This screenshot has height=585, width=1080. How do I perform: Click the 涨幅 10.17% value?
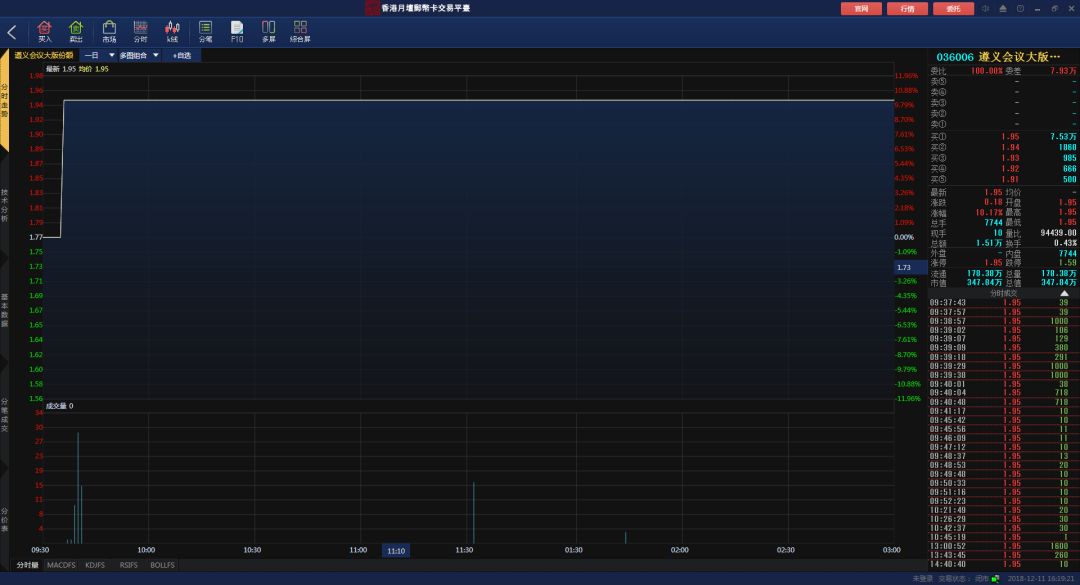pyautogui.click(x=989, y=212)
